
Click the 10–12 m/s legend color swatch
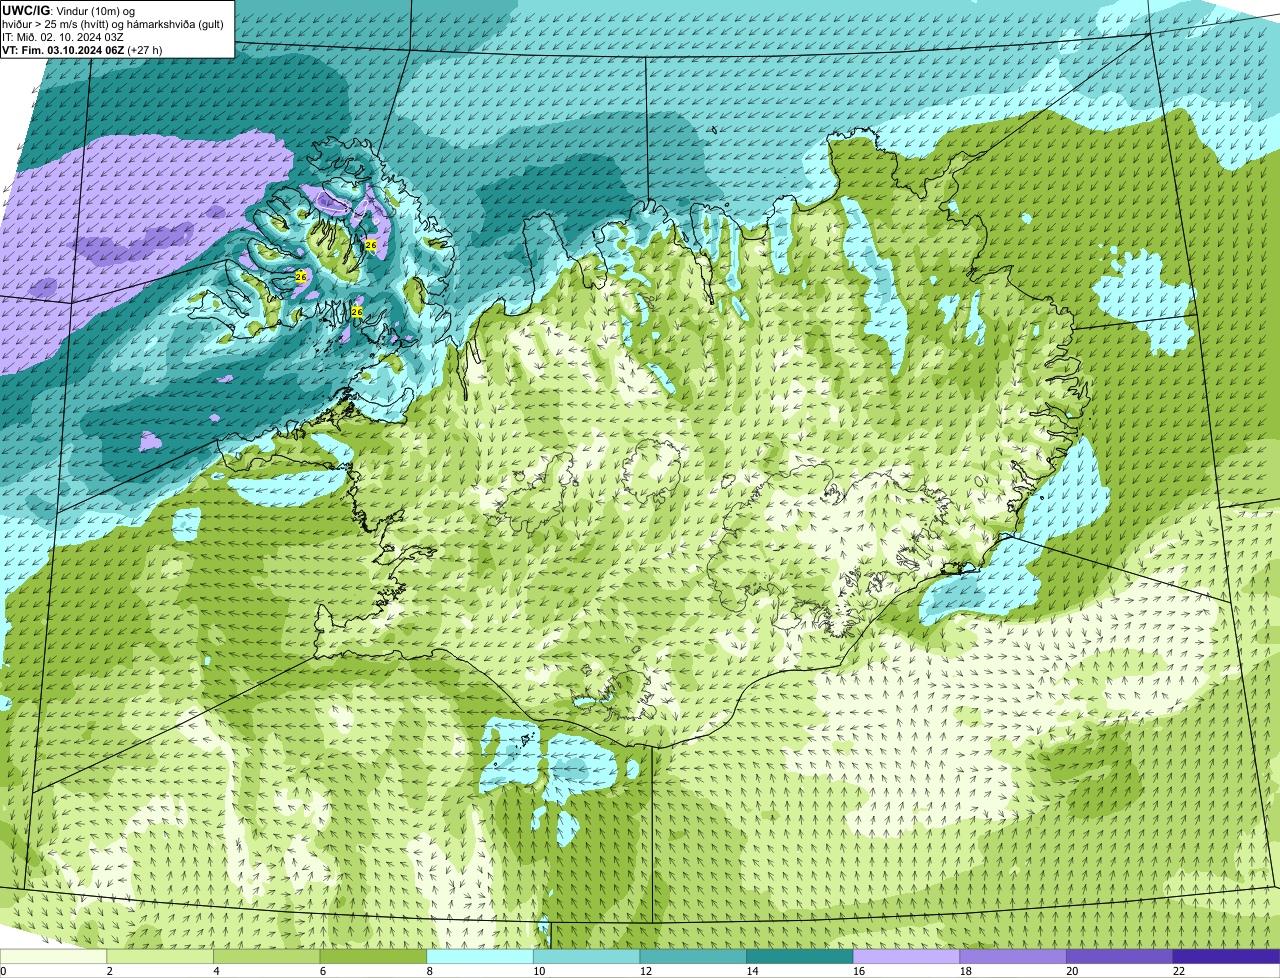[x=586, y=956]
